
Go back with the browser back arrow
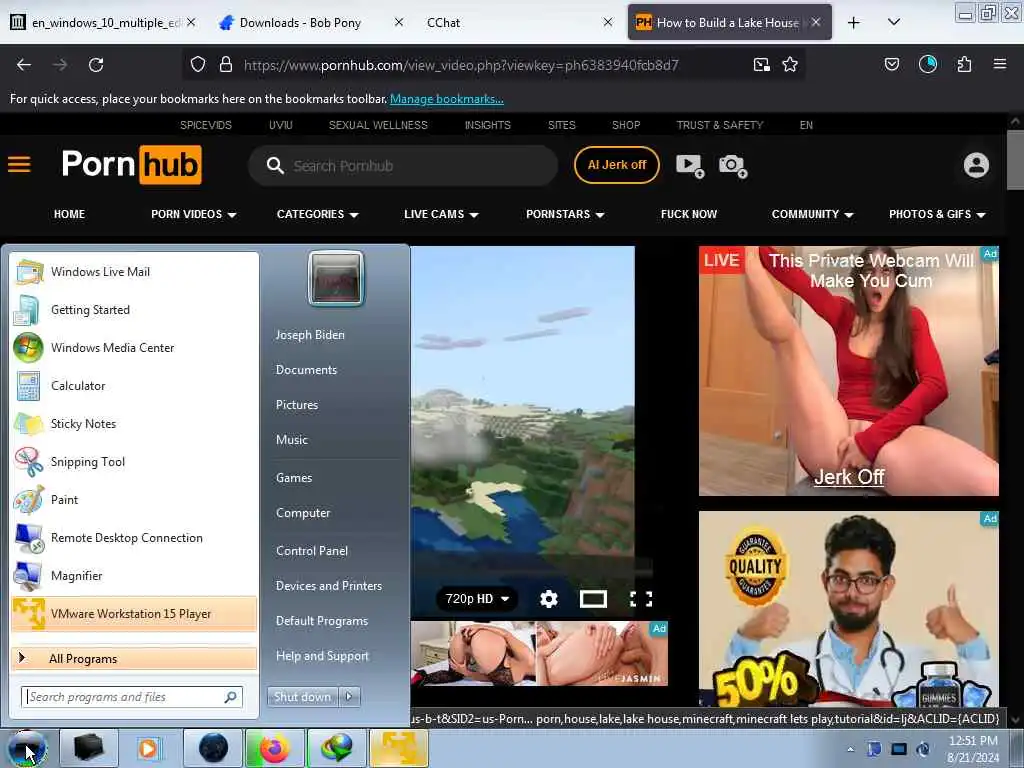[x=24, y=65]
